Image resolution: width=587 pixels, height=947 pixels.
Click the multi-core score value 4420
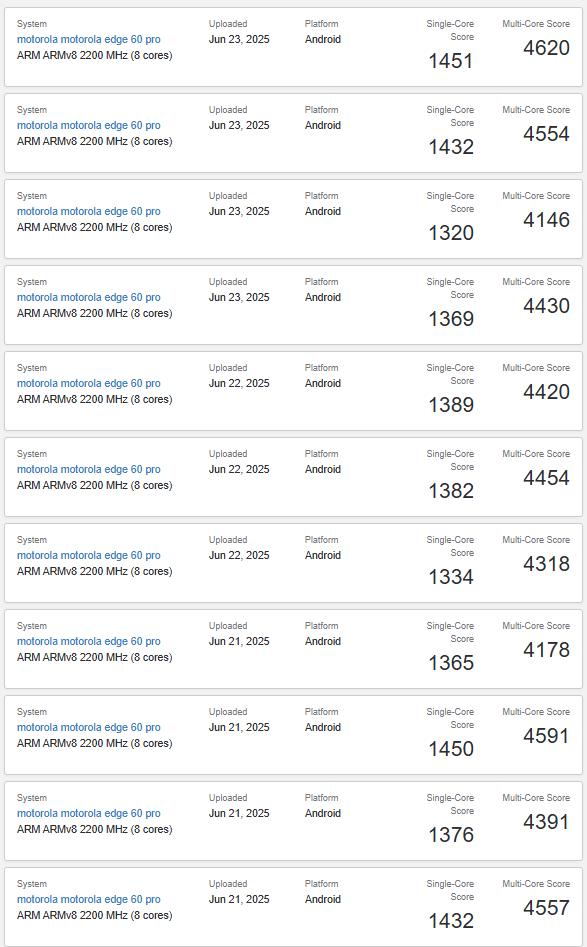tap(547, 392)
